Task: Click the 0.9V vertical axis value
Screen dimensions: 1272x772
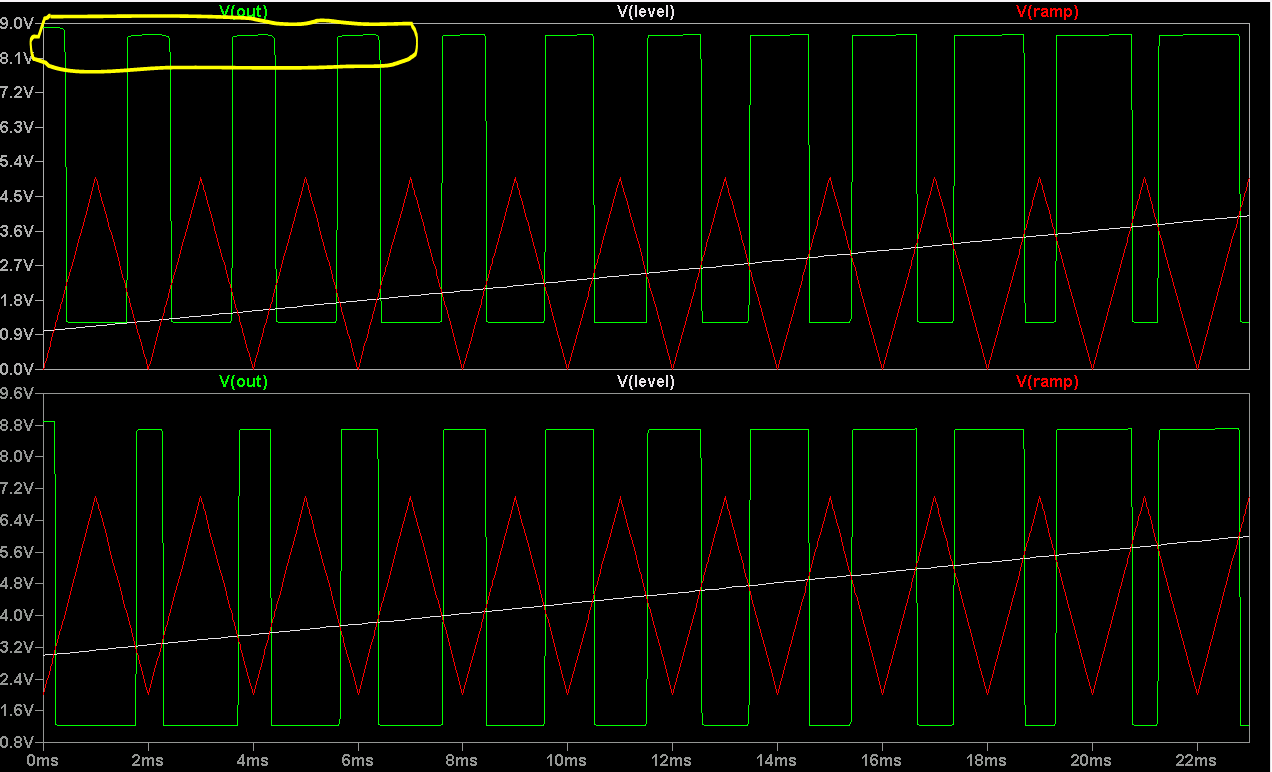Action: pos(17,334)
